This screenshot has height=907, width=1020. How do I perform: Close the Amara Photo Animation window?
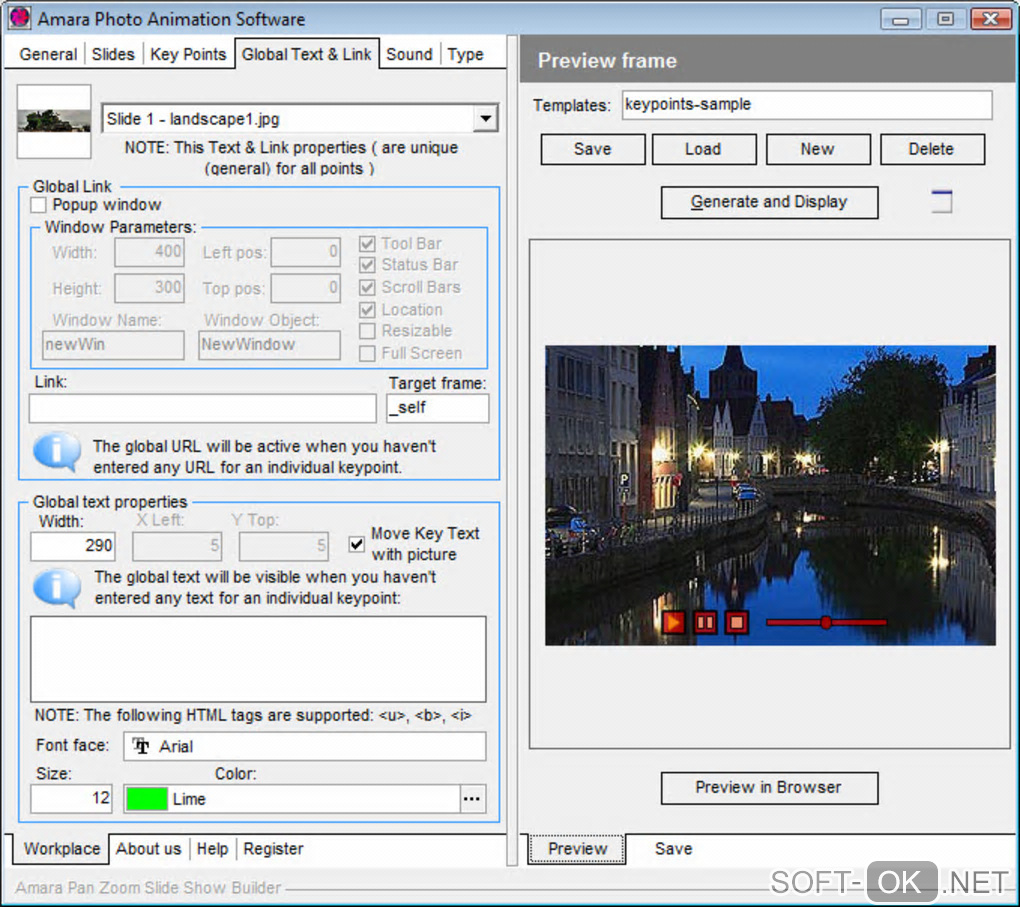click(990, 19)
